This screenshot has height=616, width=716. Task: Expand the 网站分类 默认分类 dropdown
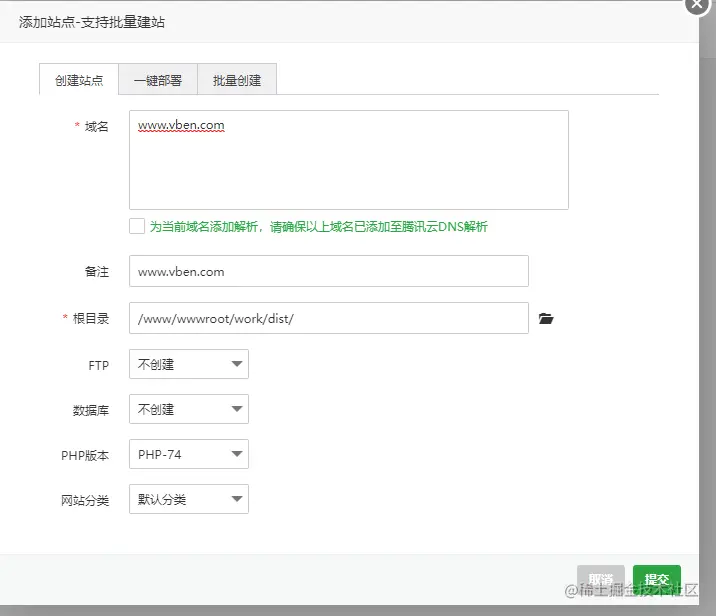pos(189,499)
